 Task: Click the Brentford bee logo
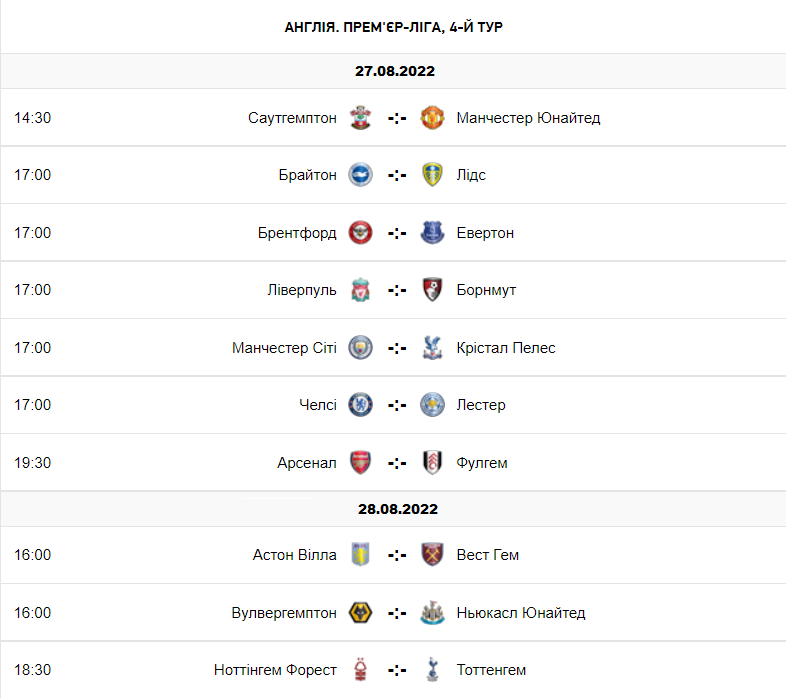360,233
